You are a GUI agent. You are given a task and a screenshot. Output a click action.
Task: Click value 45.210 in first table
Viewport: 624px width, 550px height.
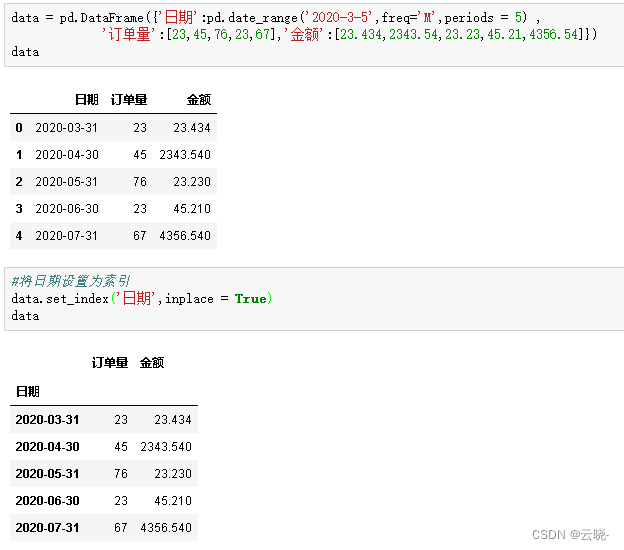tap(192, 209)
